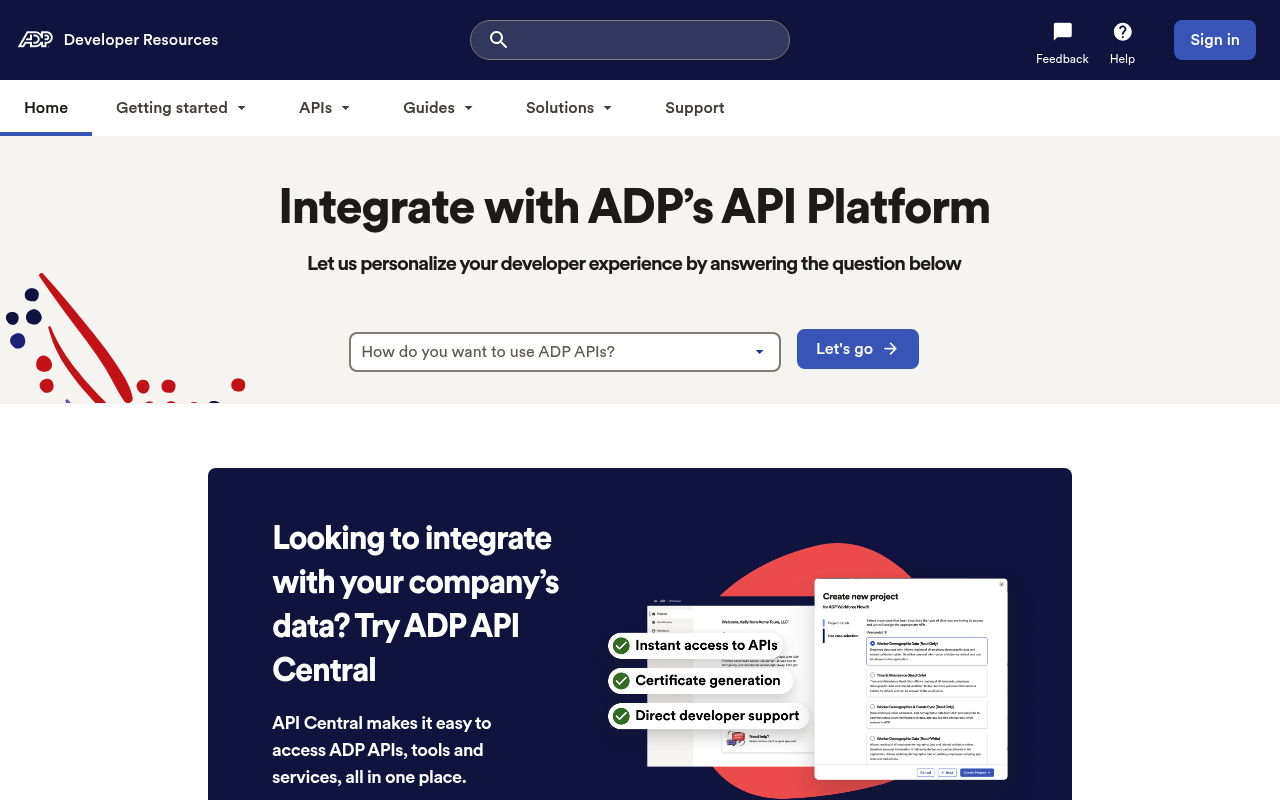Click the search magnifier icon
This screenshot has width=1280, height=800.
(498, 40)
